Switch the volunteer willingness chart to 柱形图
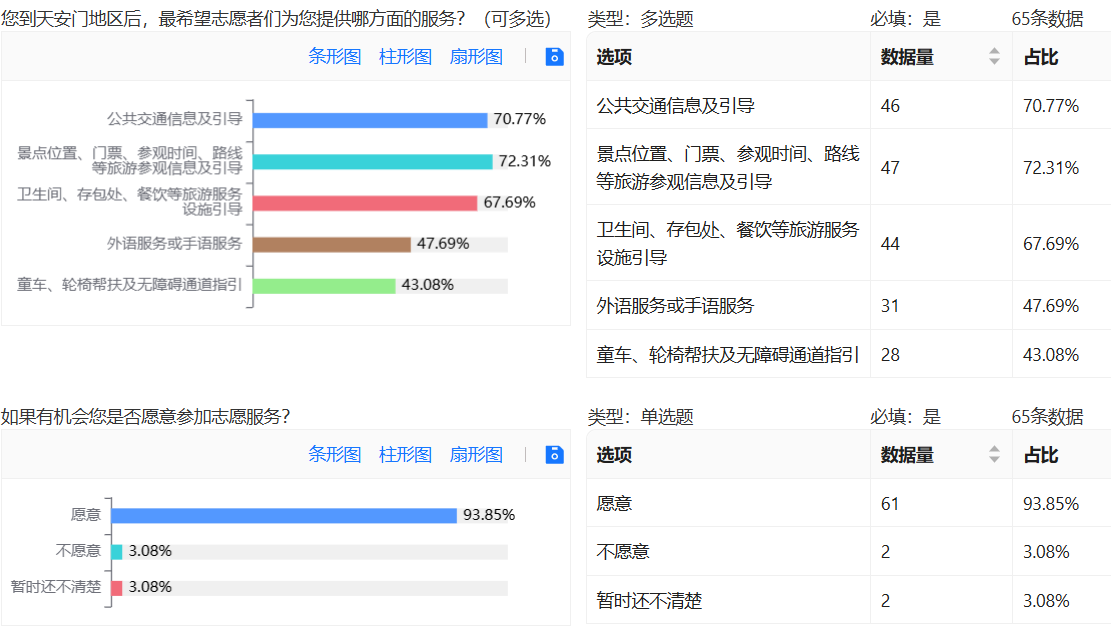Image resolution: width=1111 pixels, height=638 pixels. tap(405, 455)
